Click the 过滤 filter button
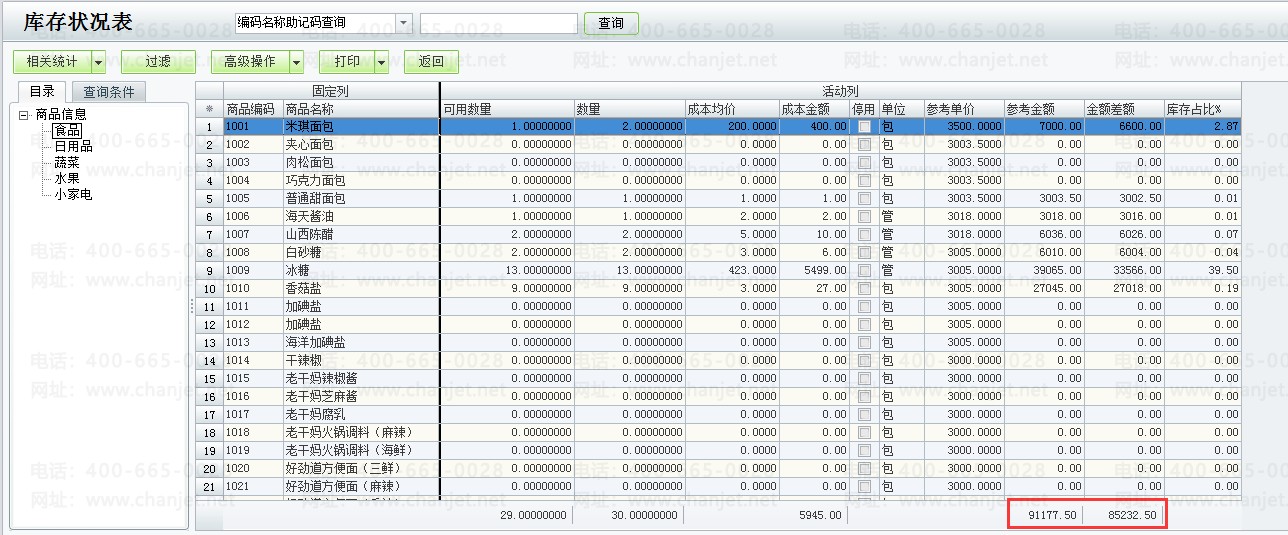The image size is (1288, 535). [158, 62]
